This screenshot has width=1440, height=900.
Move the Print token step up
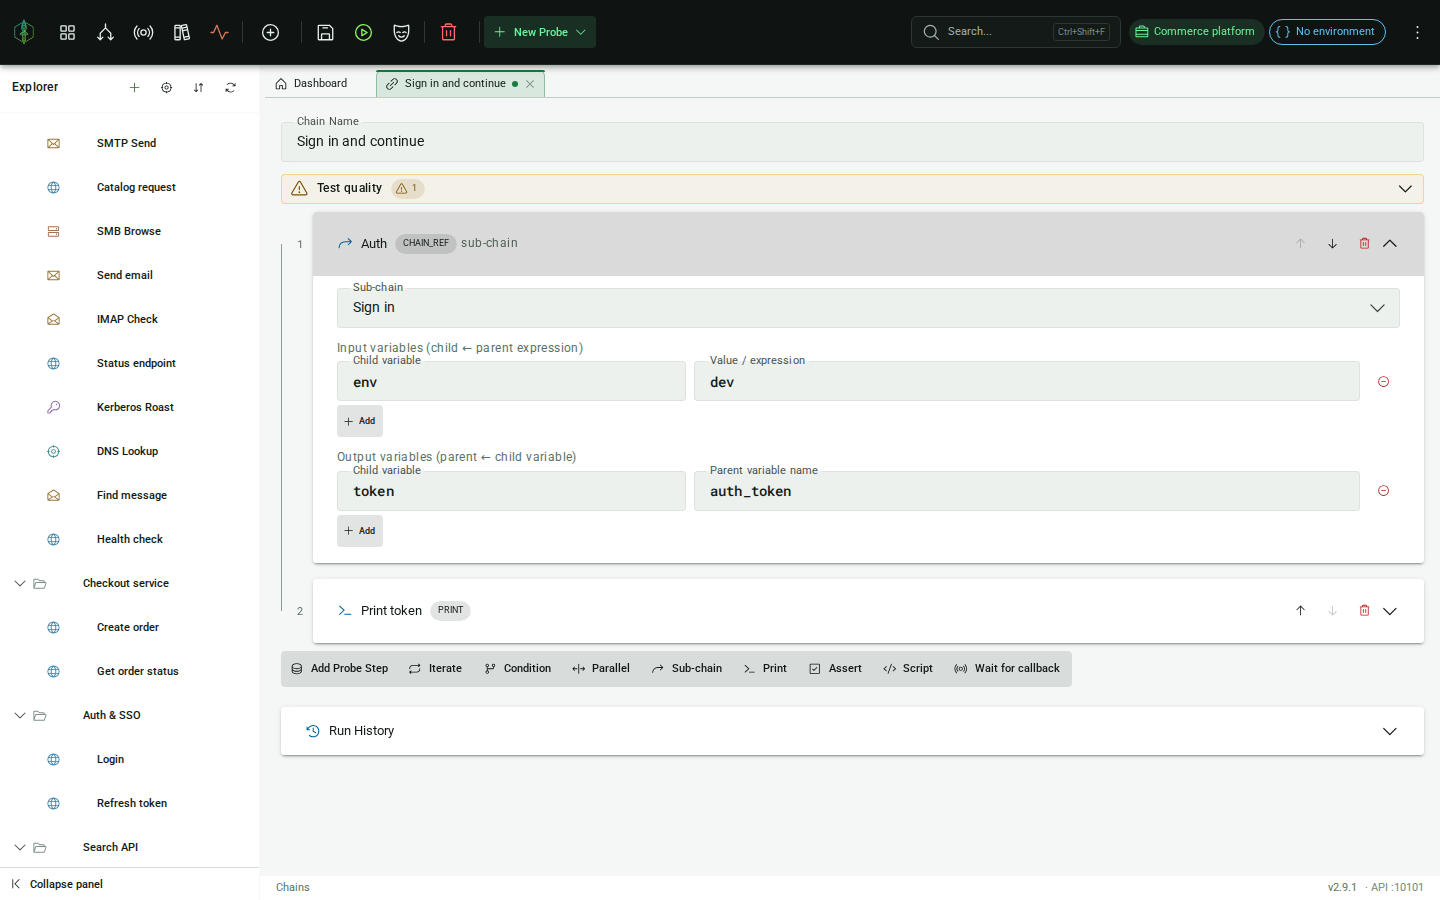tap(1300, 611)
